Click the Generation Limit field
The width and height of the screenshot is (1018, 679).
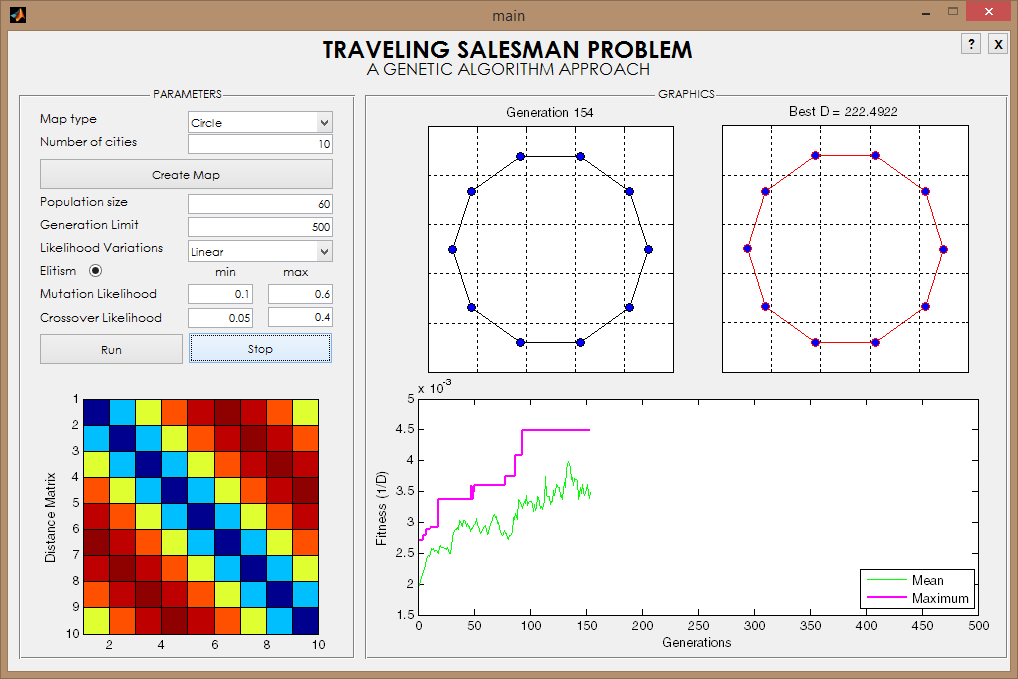[x=260, y=227]
